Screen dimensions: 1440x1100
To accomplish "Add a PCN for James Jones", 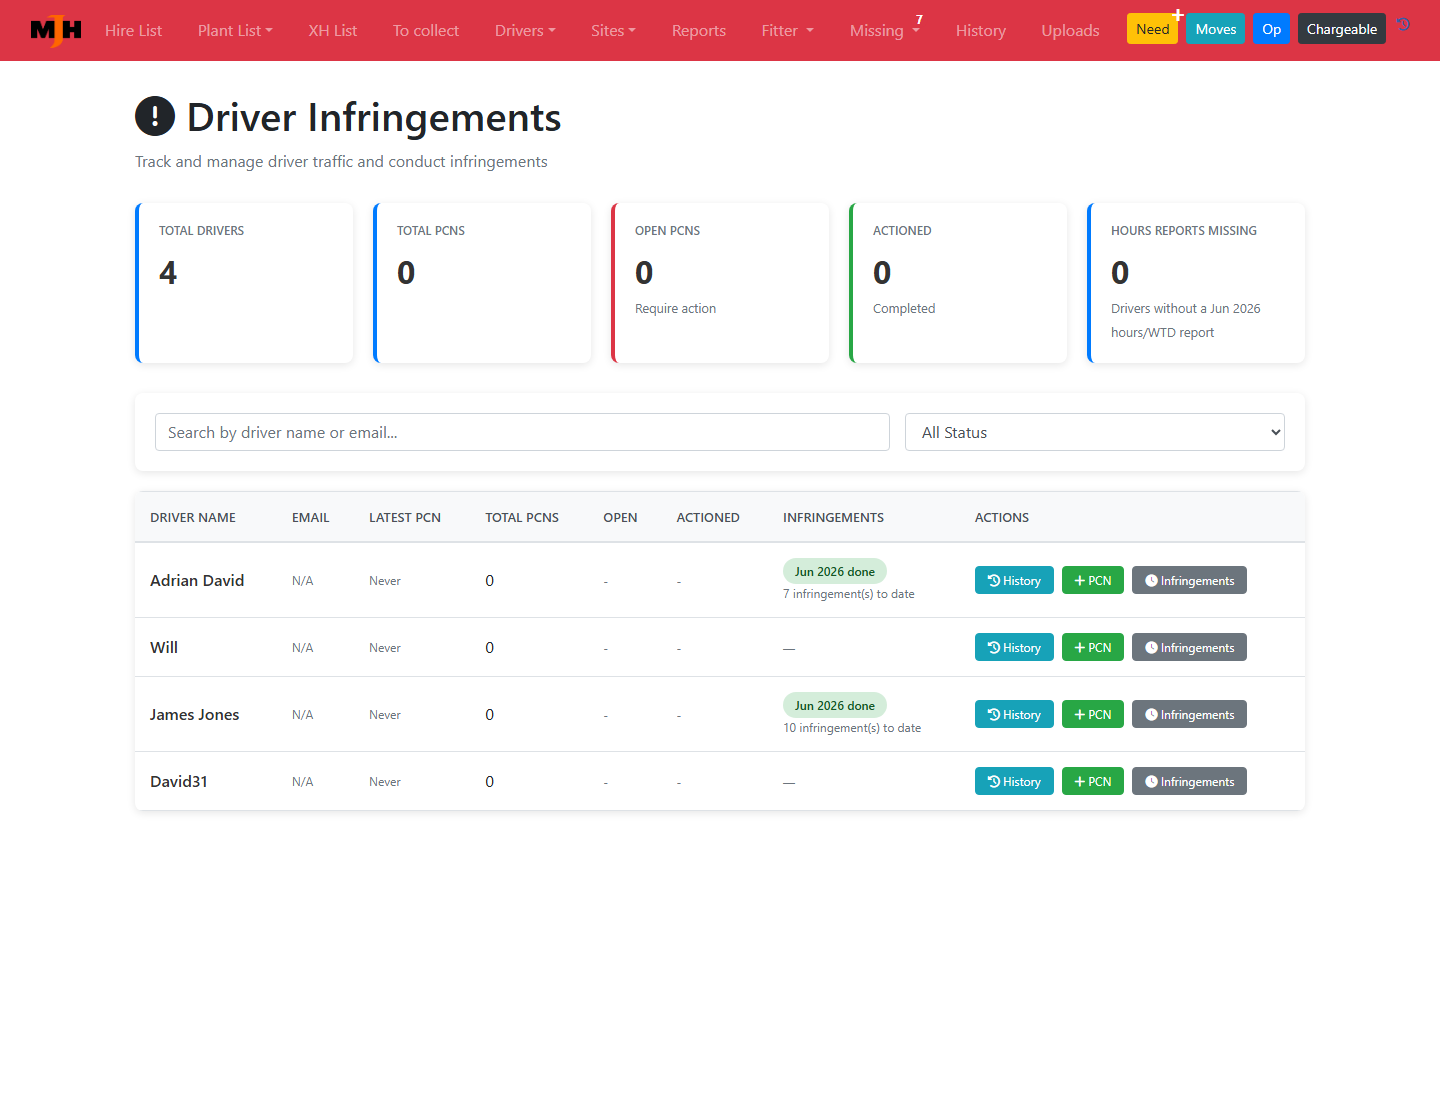I will [1093, 714].
